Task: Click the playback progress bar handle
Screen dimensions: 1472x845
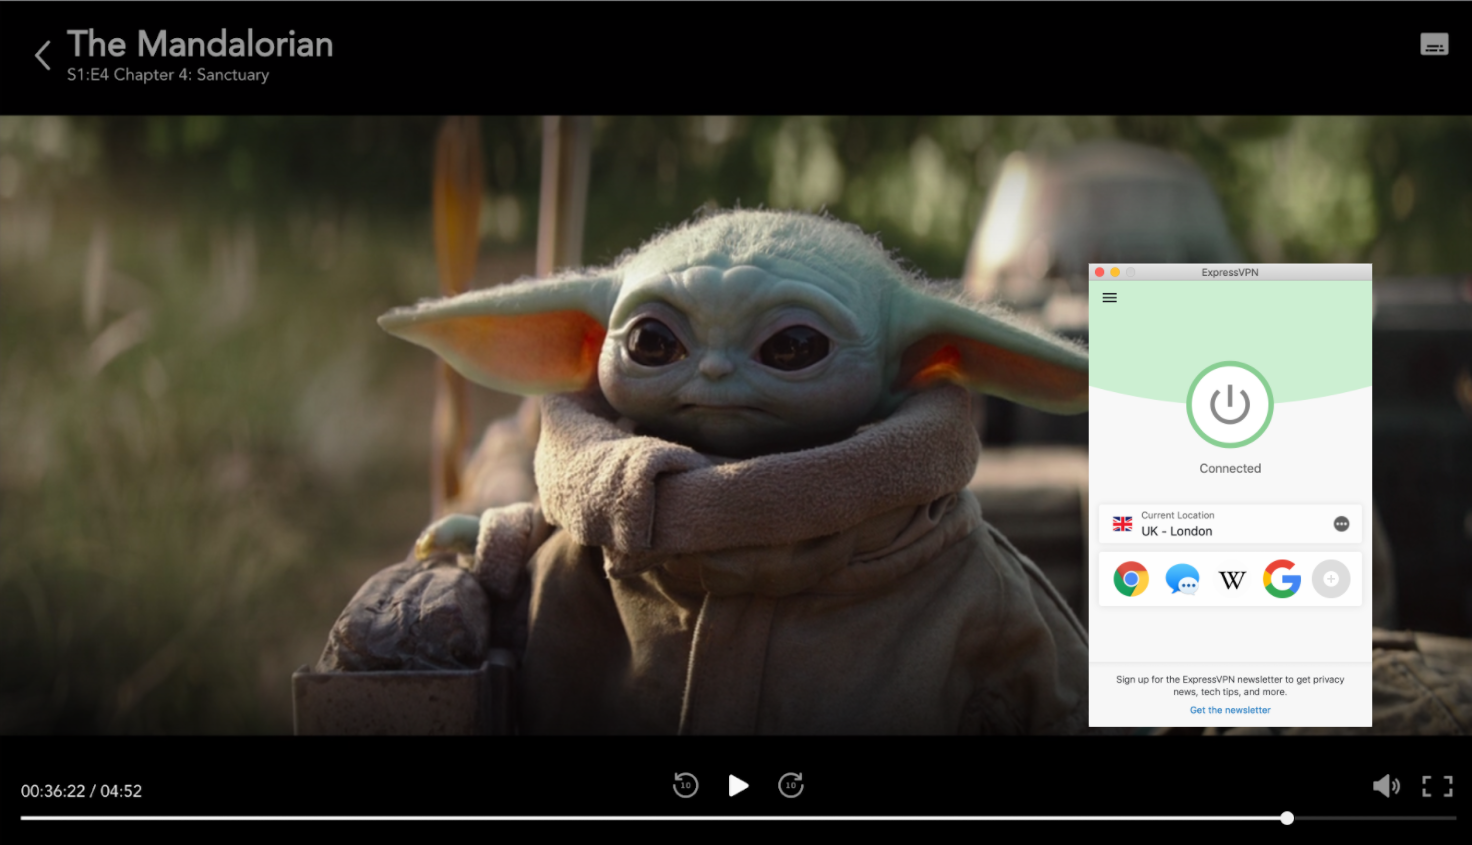Action: (1287, 818)
